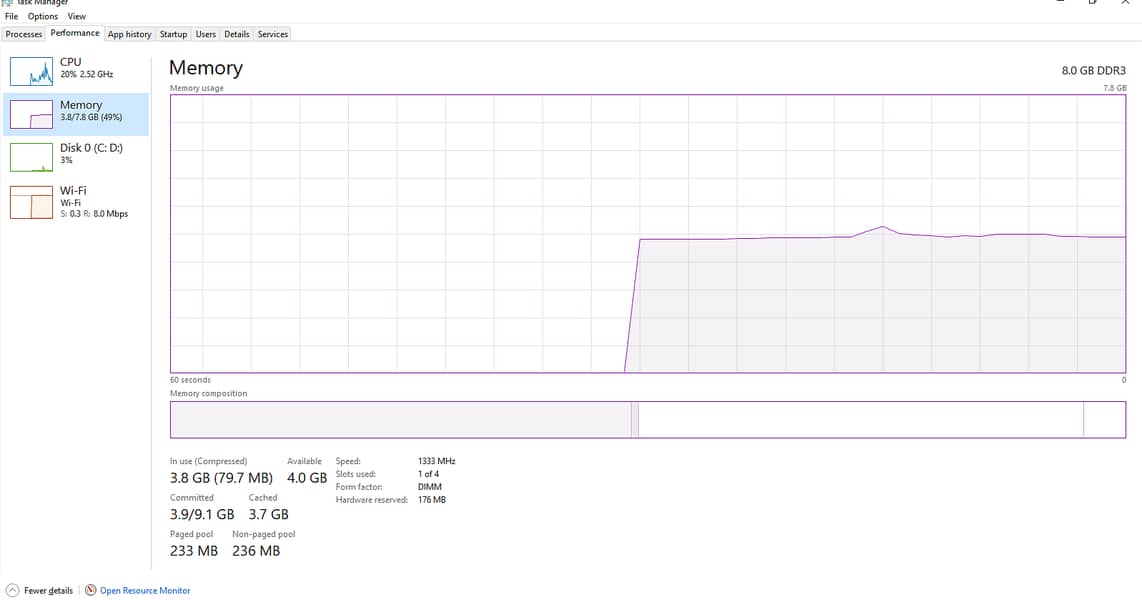The width and height of the screenshot is (1142, 600).
Task: Click the Memory usage graph
Action: point(648,234)
